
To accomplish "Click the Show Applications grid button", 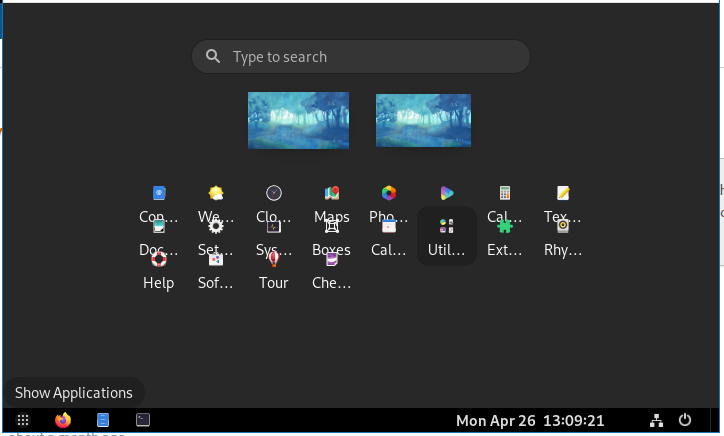I will click(23, 420).
